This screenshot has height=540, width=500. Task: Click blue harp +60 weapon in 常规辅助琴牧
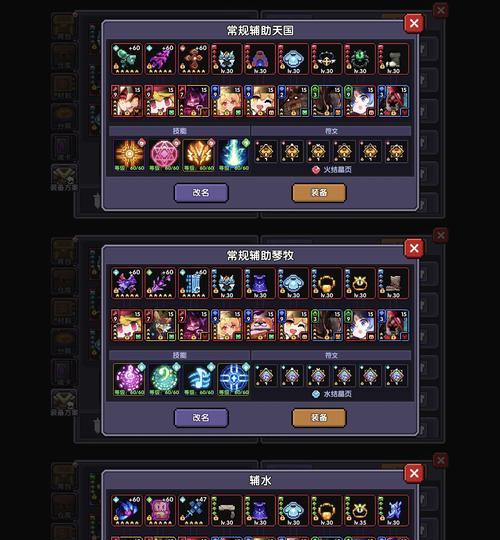194,283
